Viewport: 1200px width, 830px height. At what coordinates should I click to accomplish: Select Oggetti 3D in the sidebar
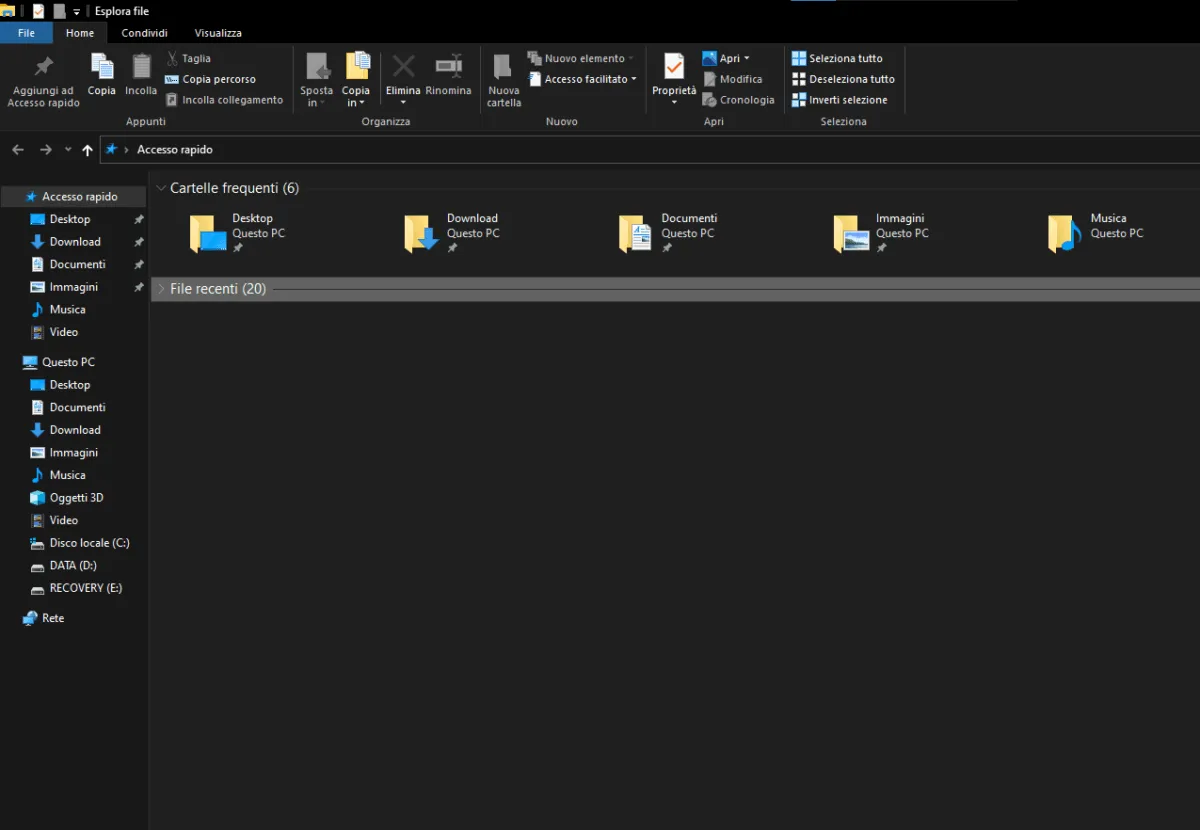67,498
